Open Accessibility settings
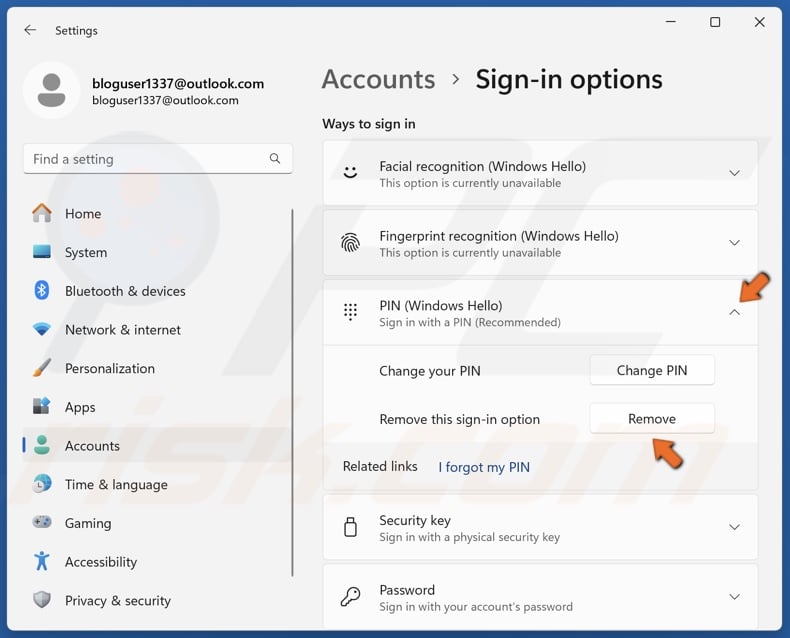 tap(156, 561)
